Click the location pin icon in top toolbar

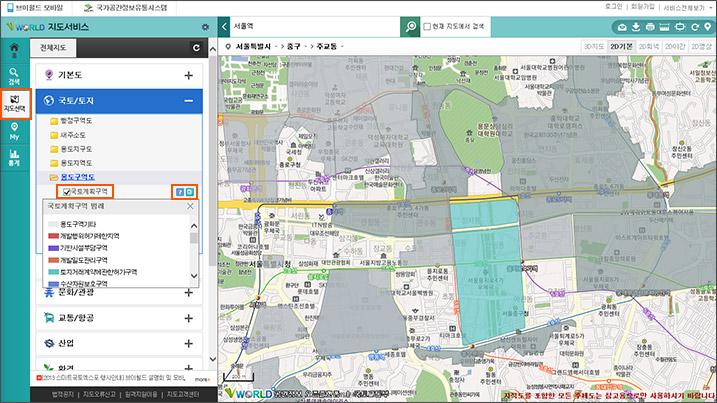[707, 27]
